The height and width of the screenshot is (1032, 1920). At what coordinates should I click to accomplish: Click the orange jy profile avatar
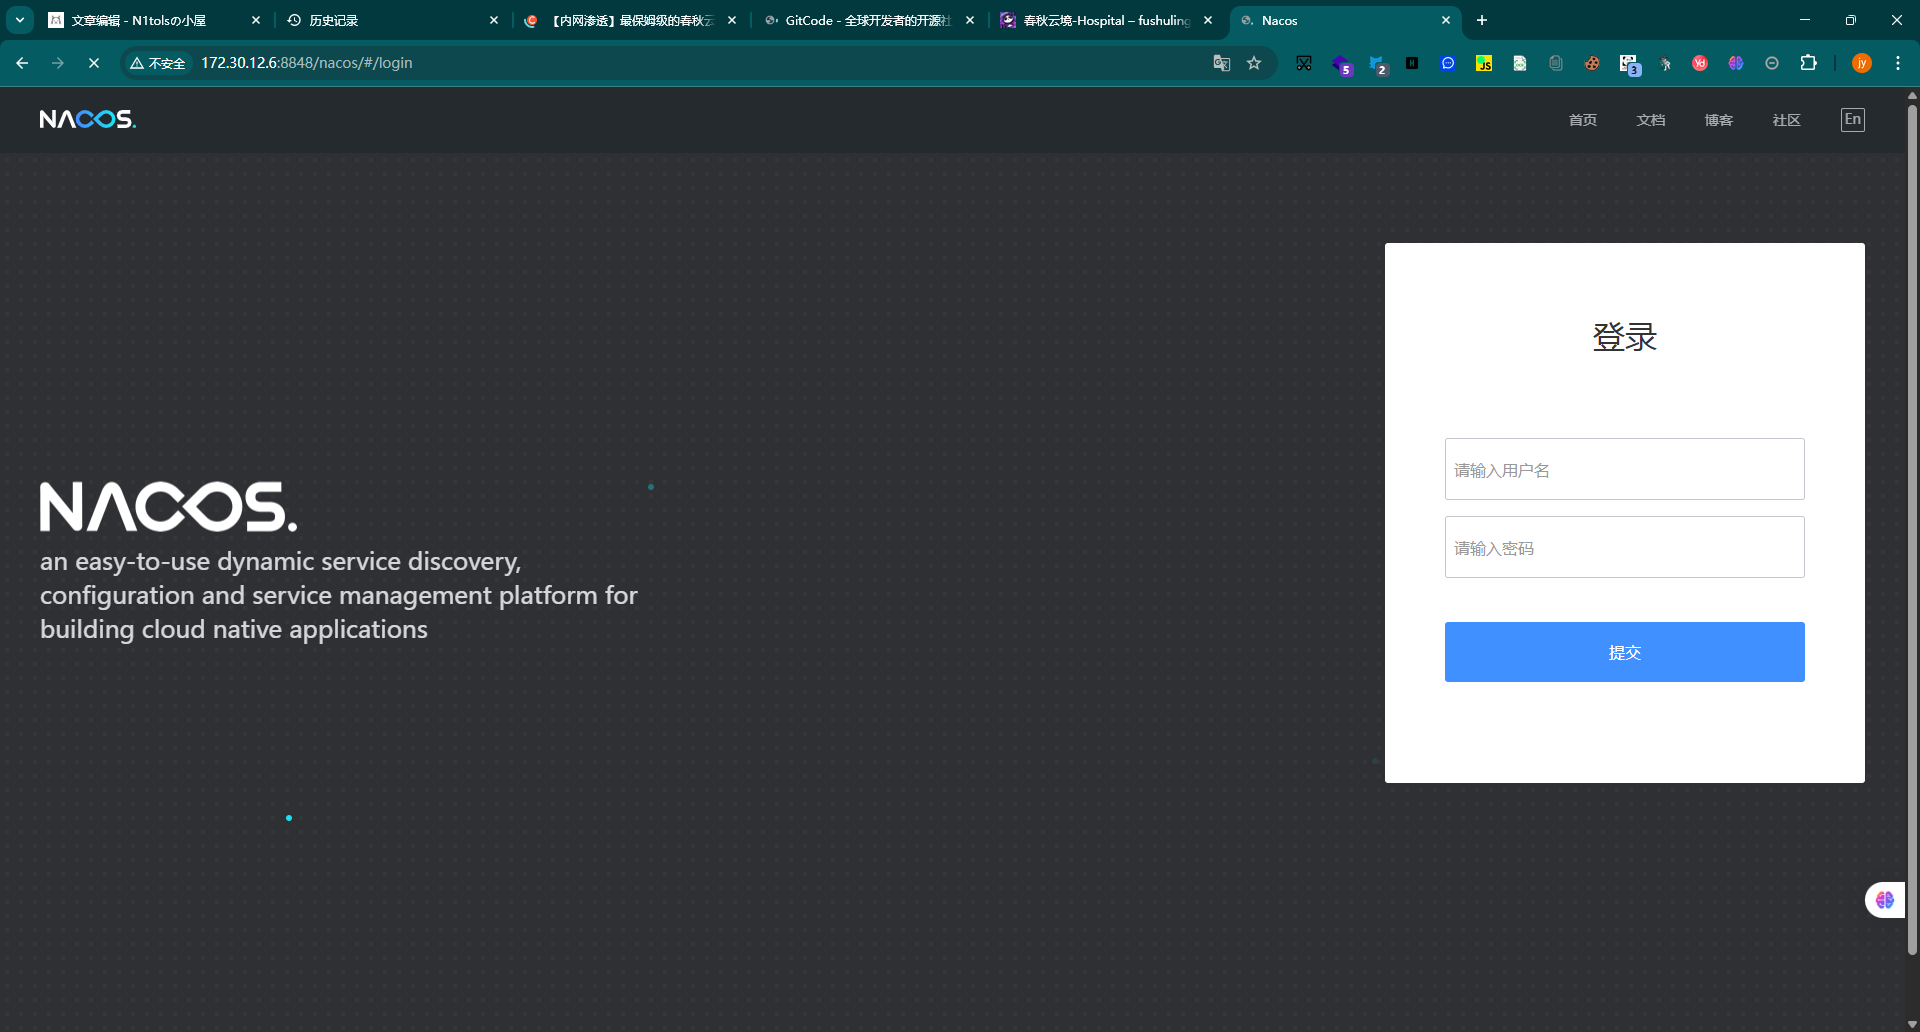(x=1862, y=63)
